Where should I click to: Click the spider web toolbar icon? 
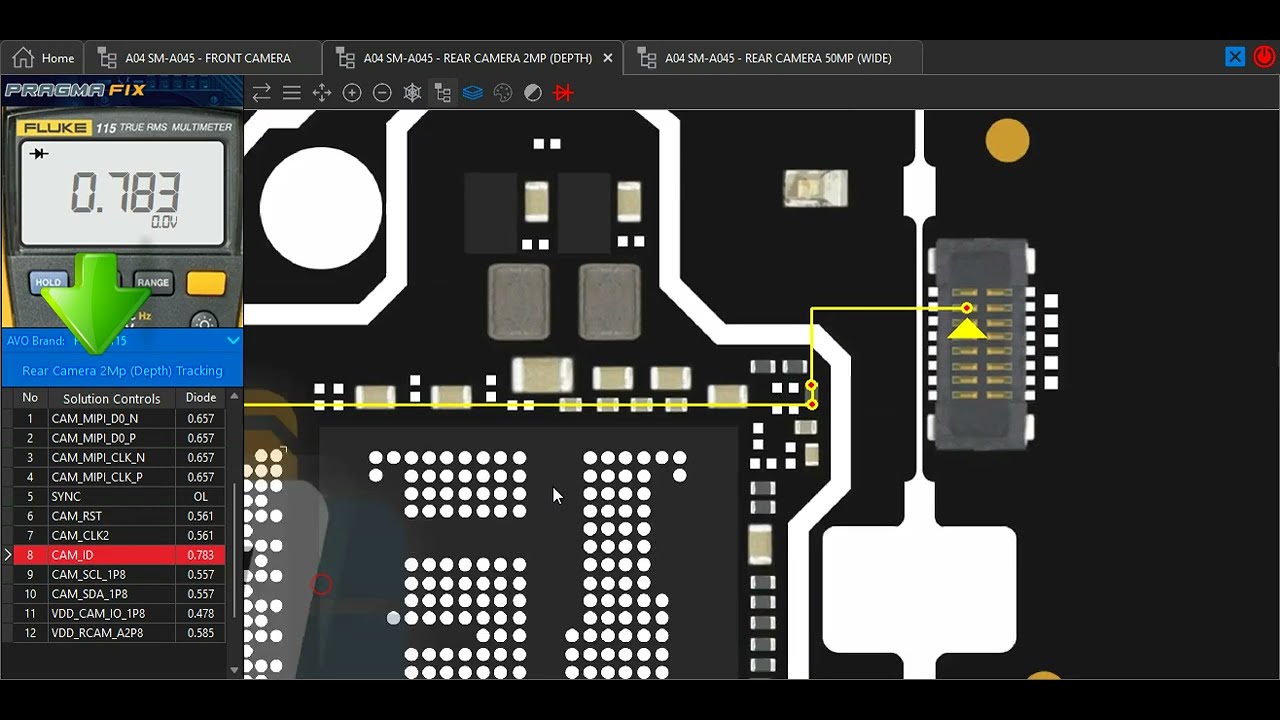[412, 93]
